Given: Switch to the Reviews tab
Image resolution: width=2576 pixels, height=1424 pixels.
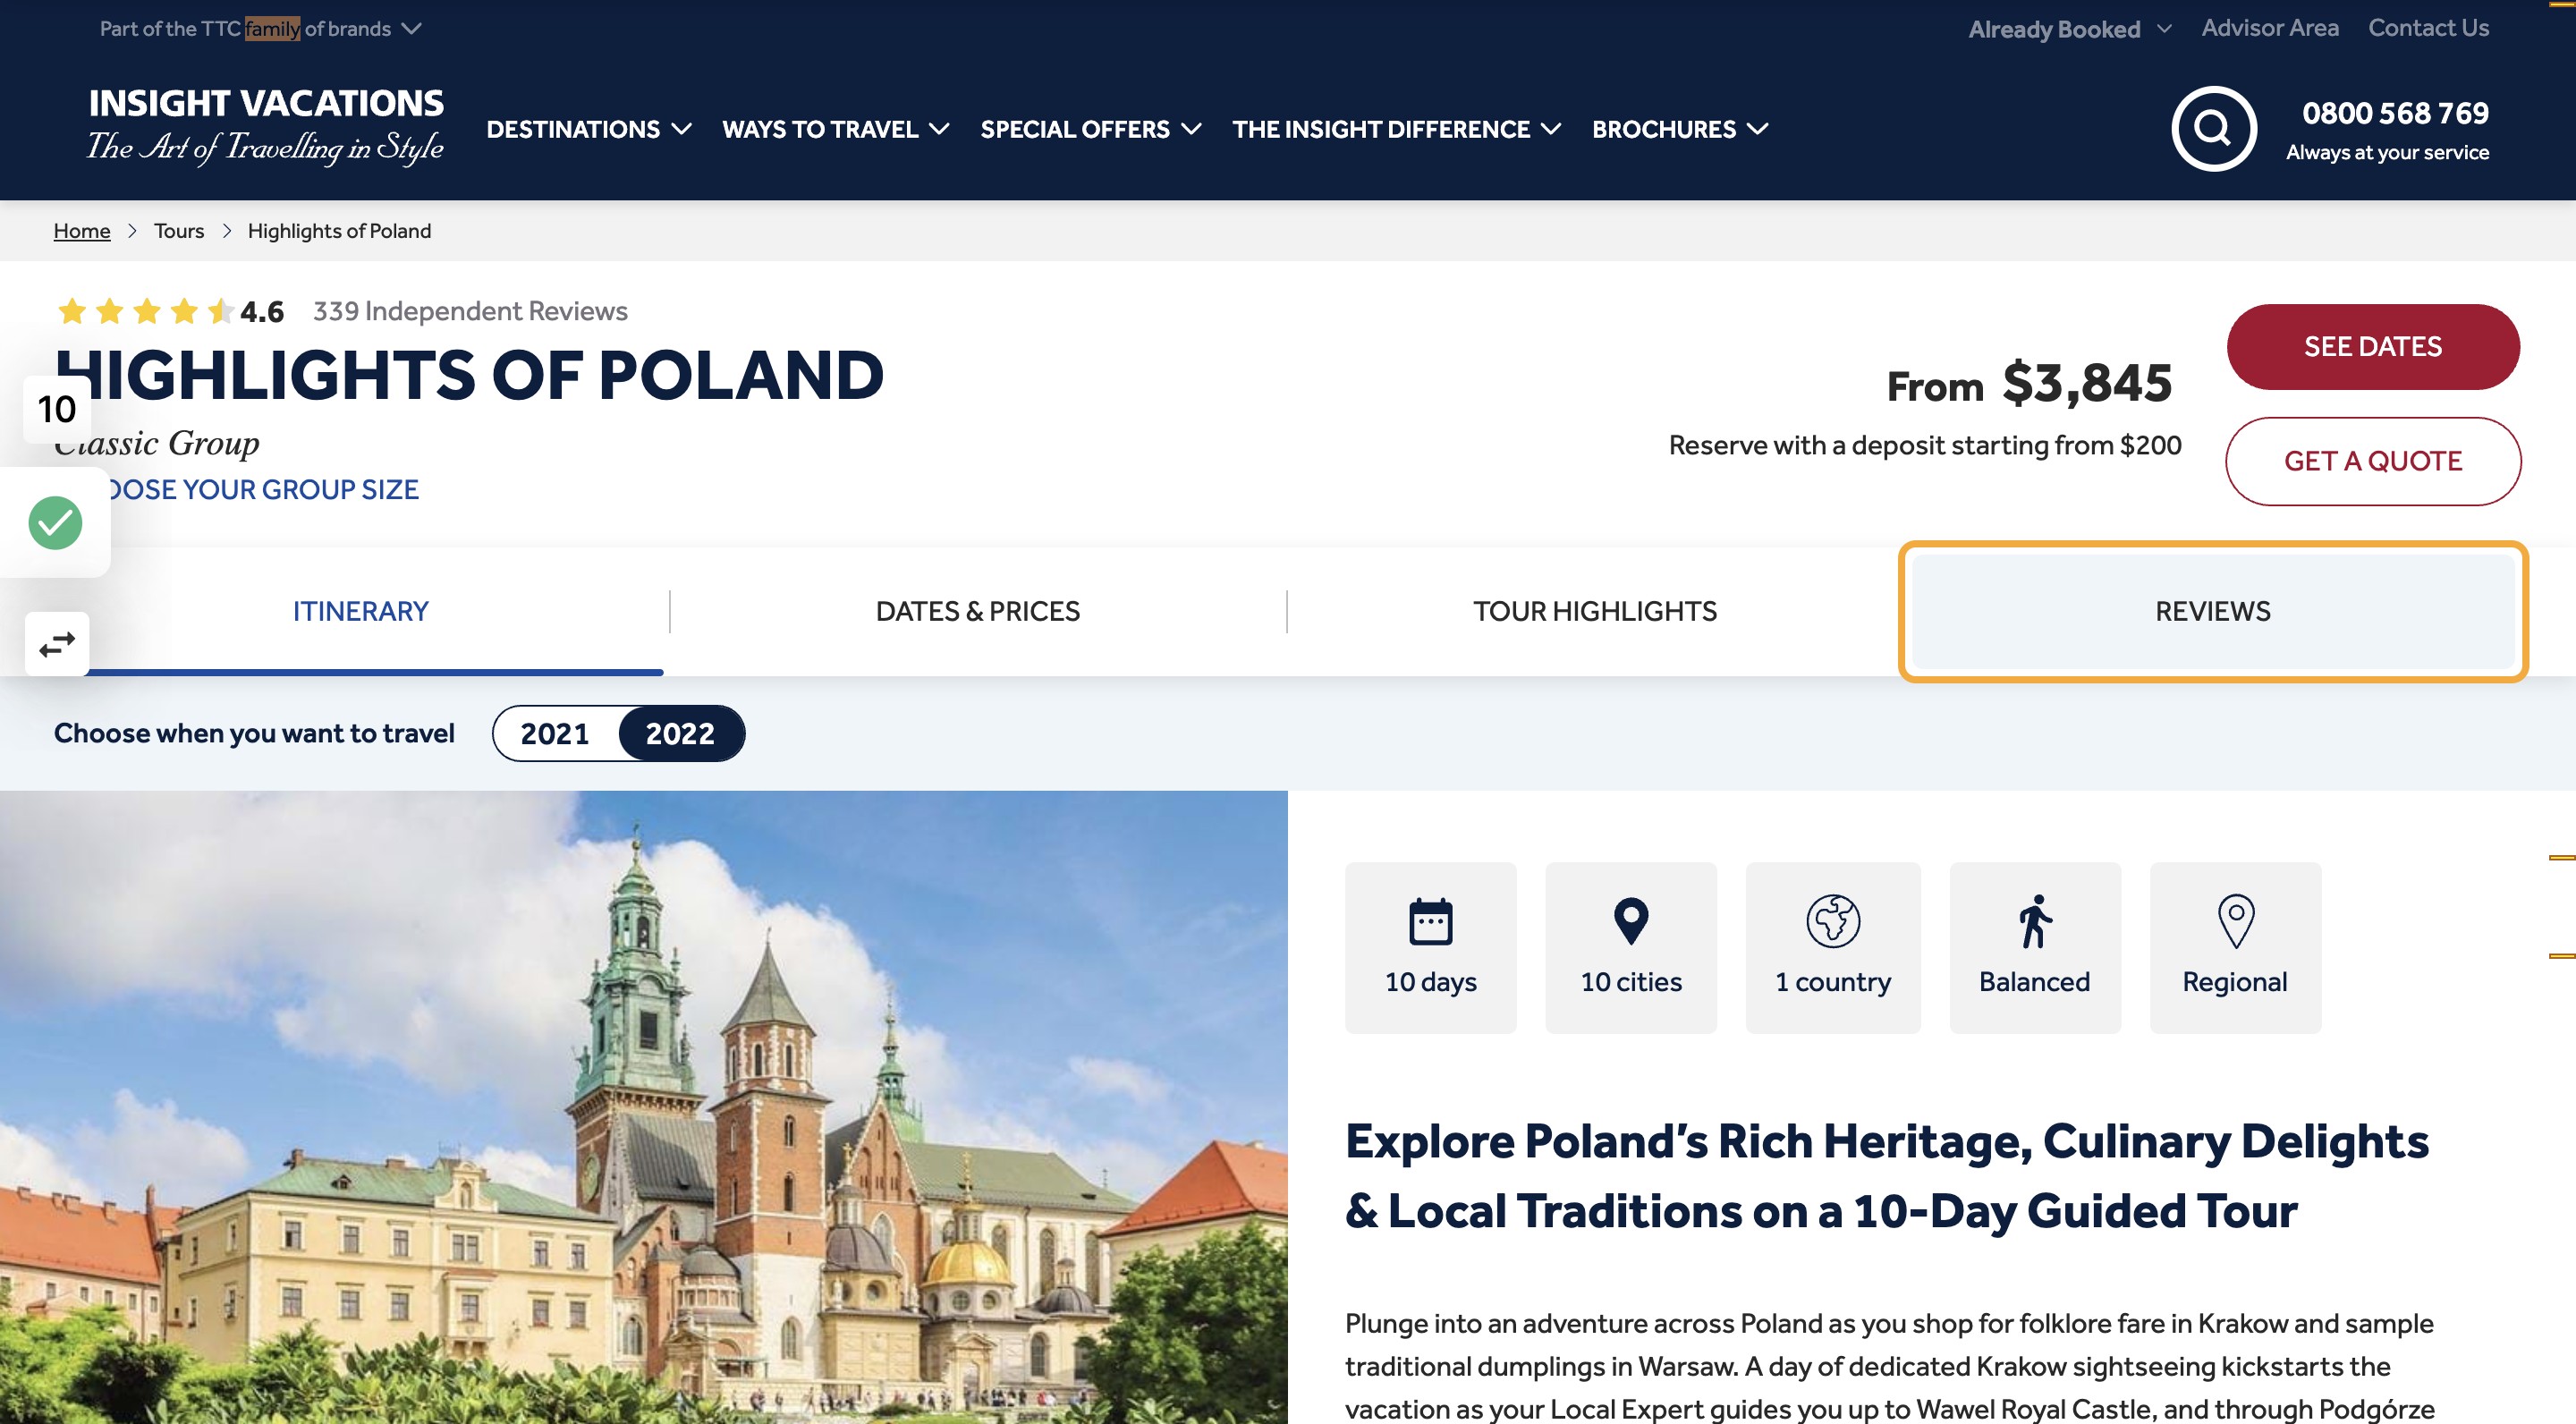Looking at the screenshot, I should [2212, 611].
